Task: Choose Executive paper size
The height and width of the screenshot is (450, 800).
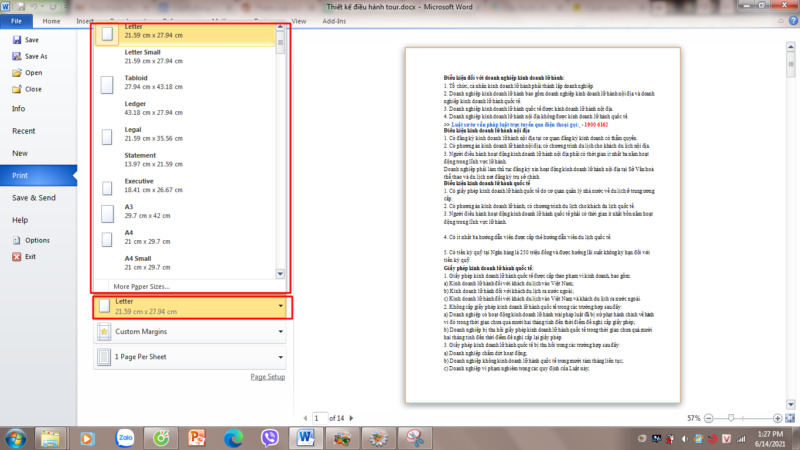Action: pyautogui.click(x=185, y=185)
